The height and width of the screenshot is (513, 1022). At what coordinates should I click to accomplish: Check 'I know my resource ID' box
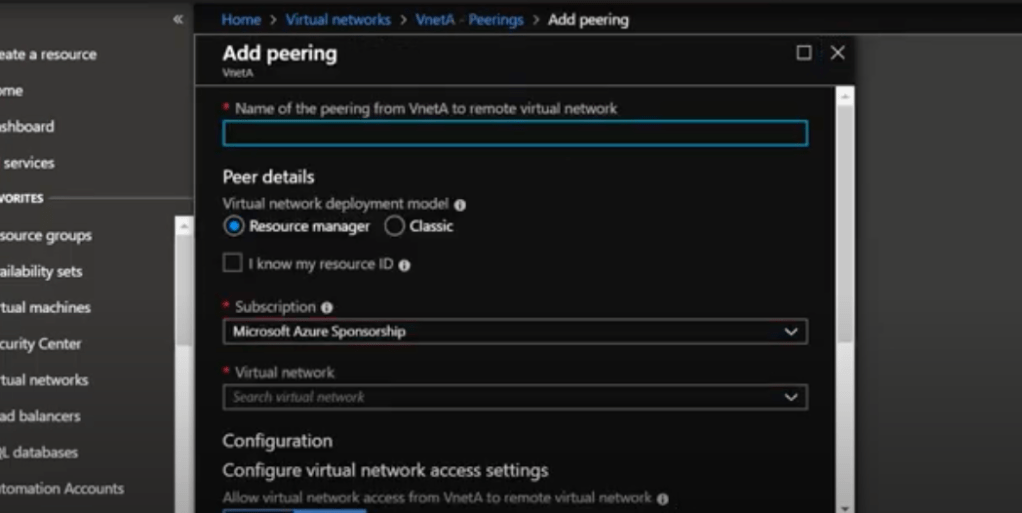(x=233, y=264)
